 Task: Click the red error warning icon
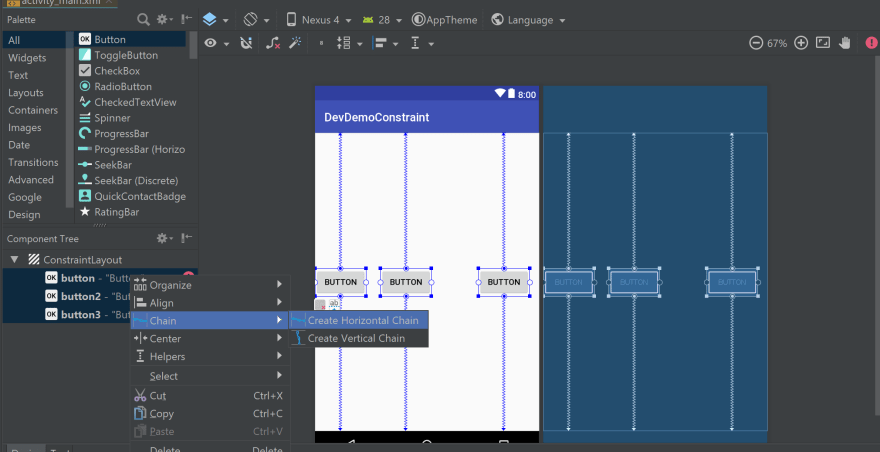[872, 43]
